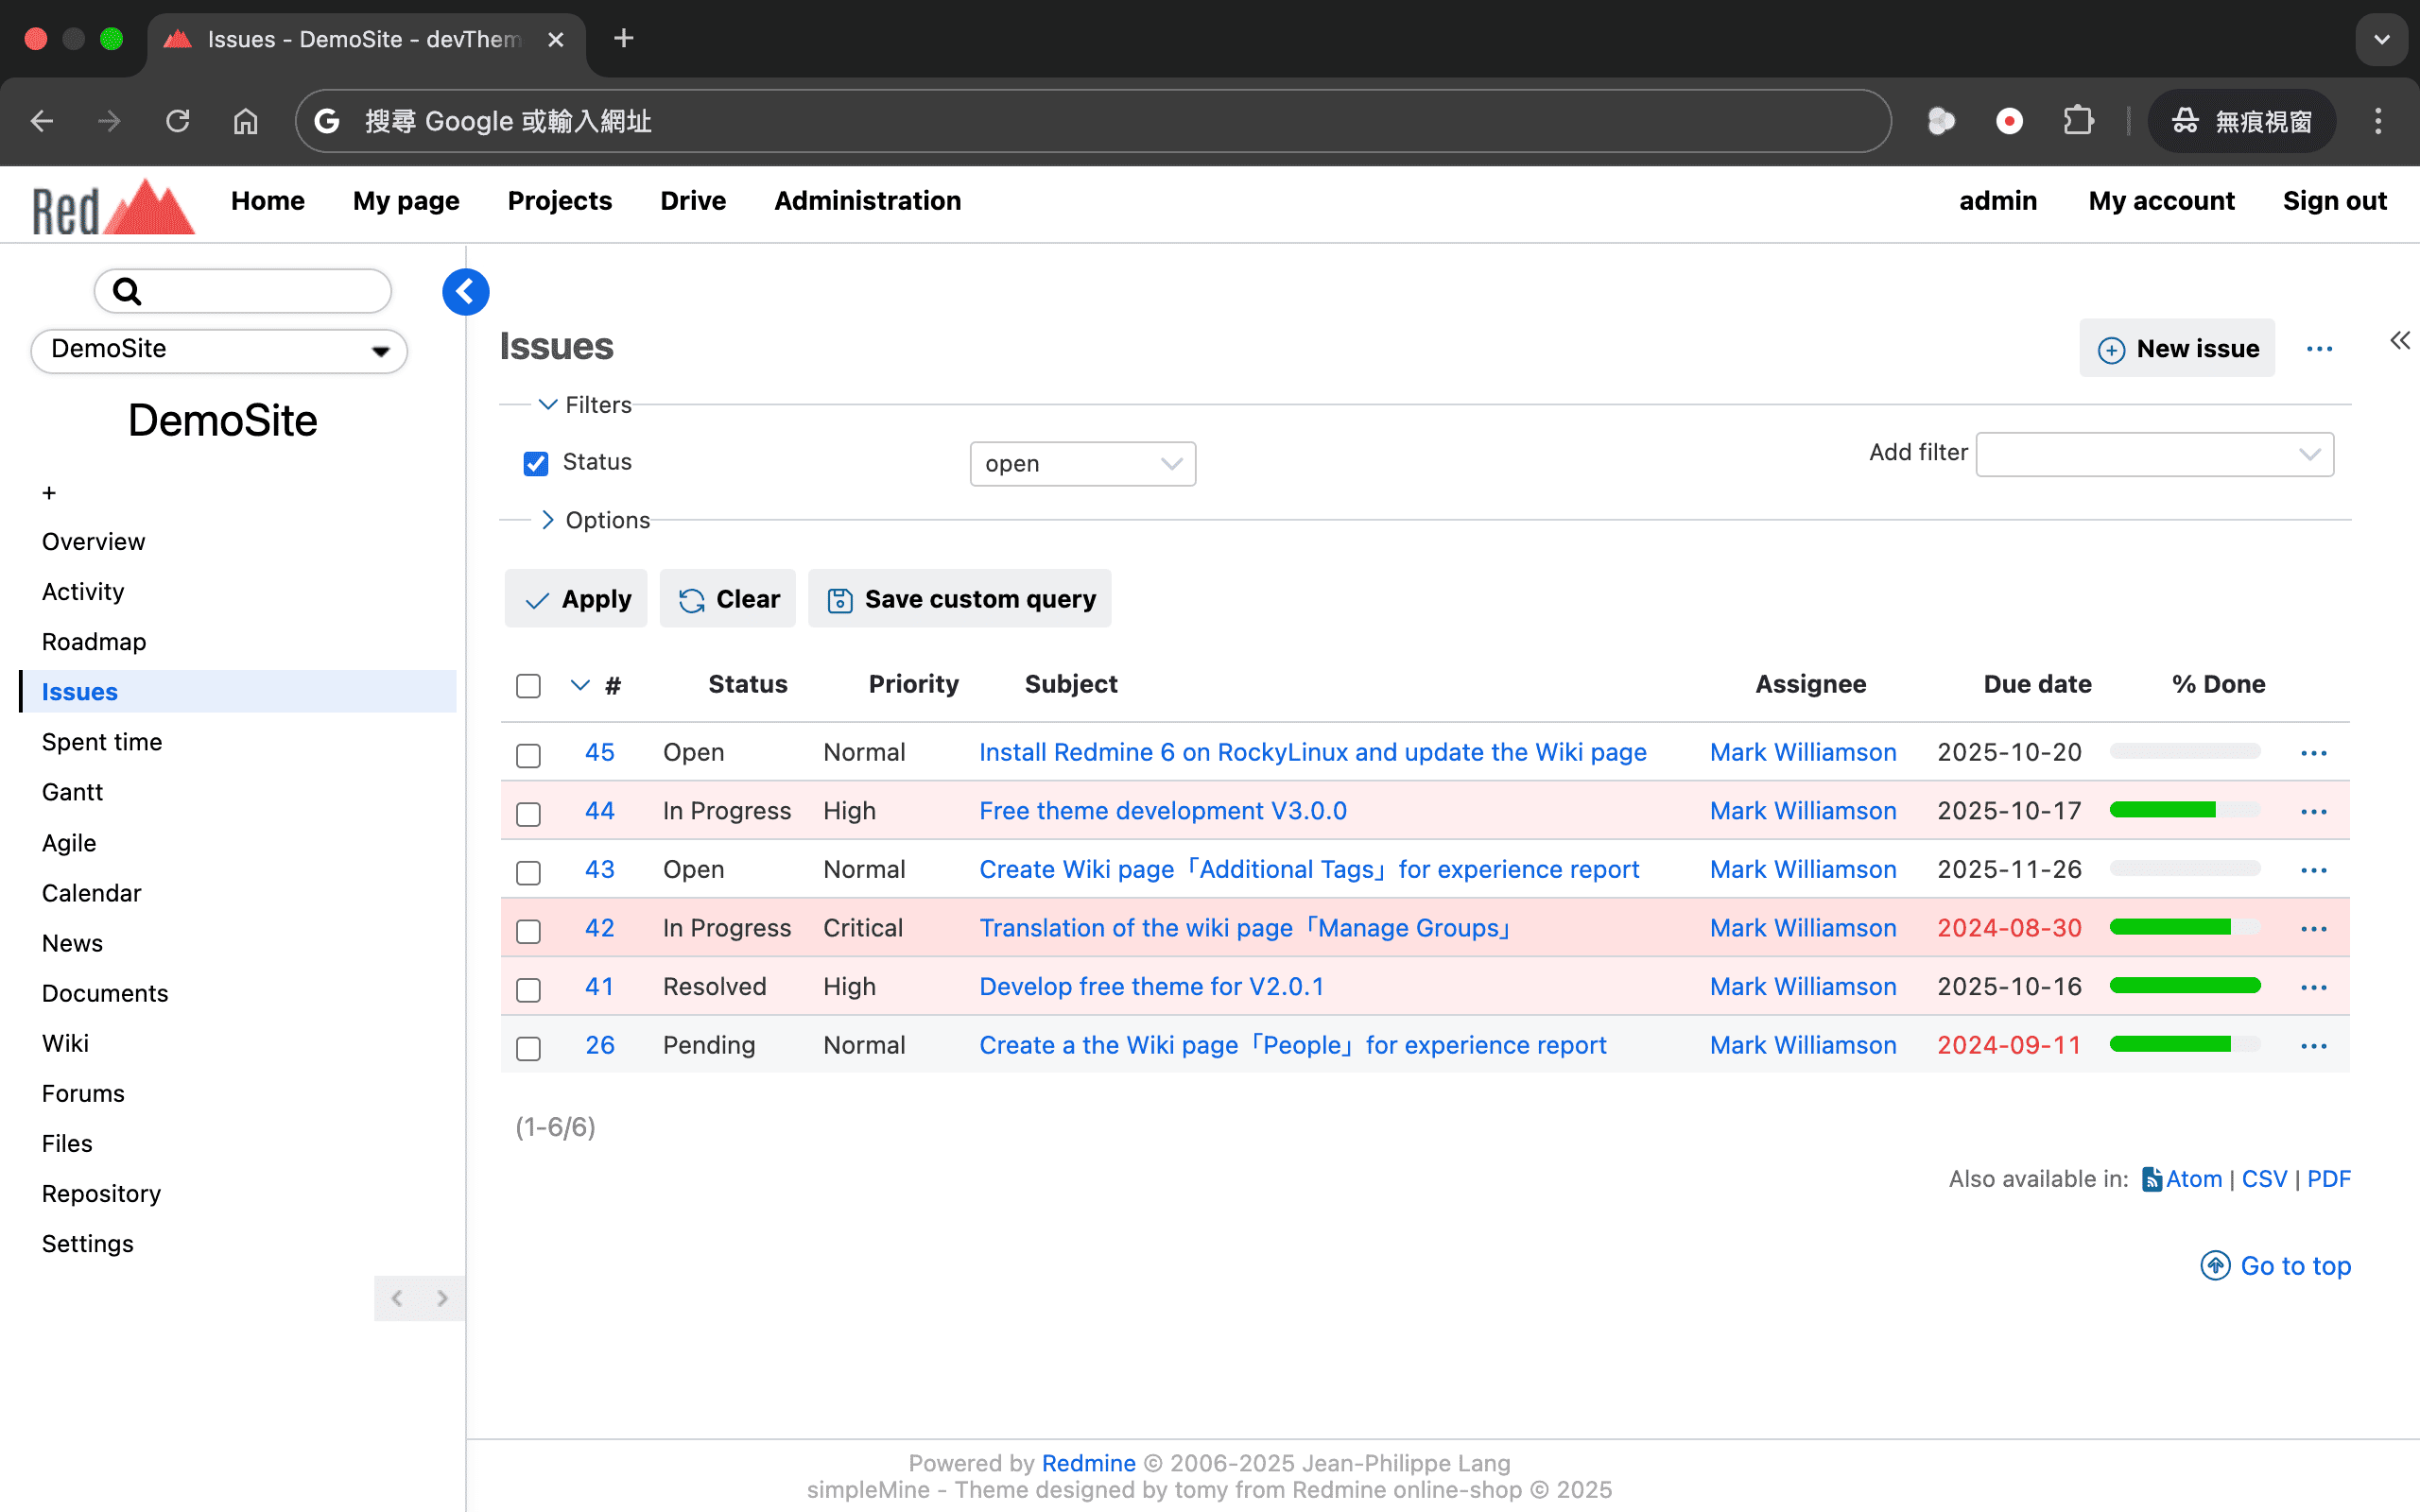Uncheck the Status filter checkbox

tap(536, 463)
